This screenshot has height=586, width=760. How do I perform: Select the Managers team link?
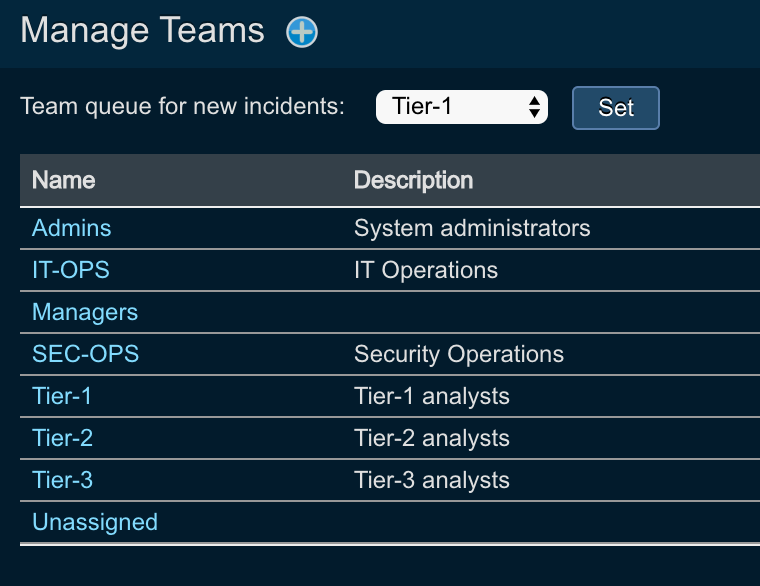click(85, 312)
